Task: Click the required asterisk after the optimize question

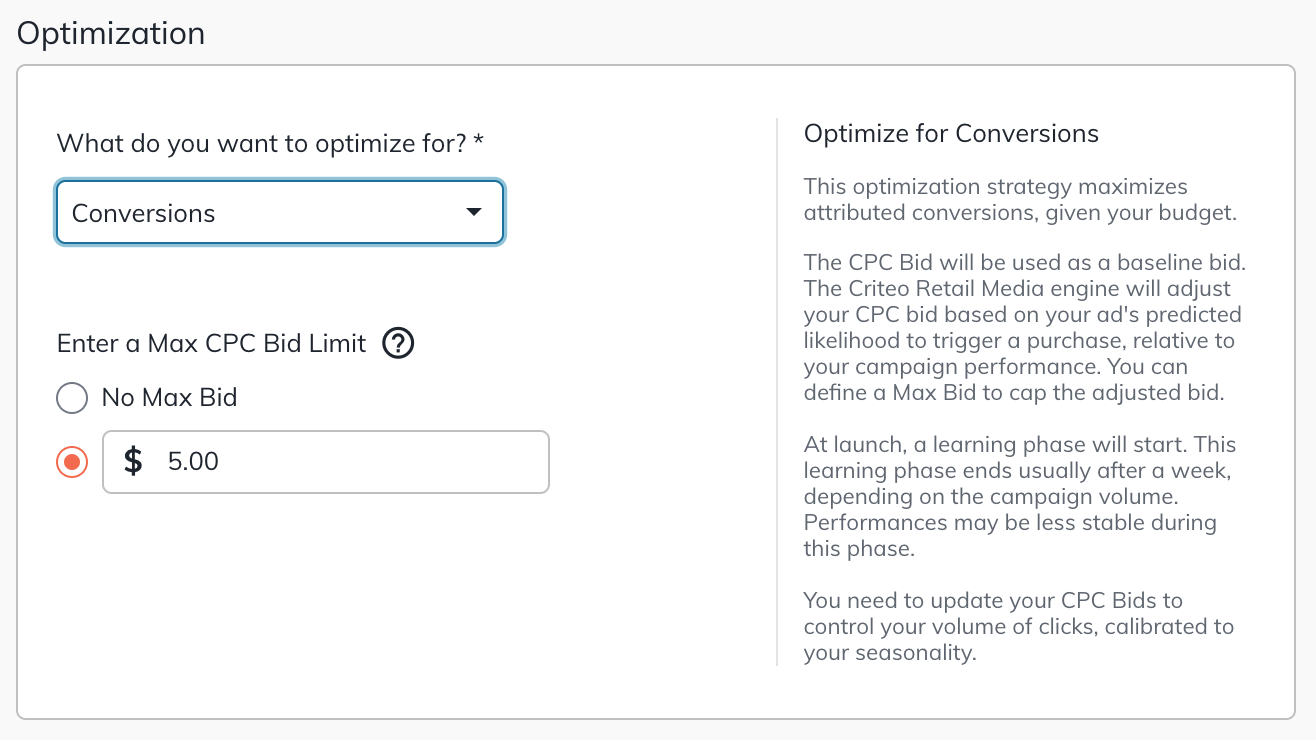Action: [479, 142]
